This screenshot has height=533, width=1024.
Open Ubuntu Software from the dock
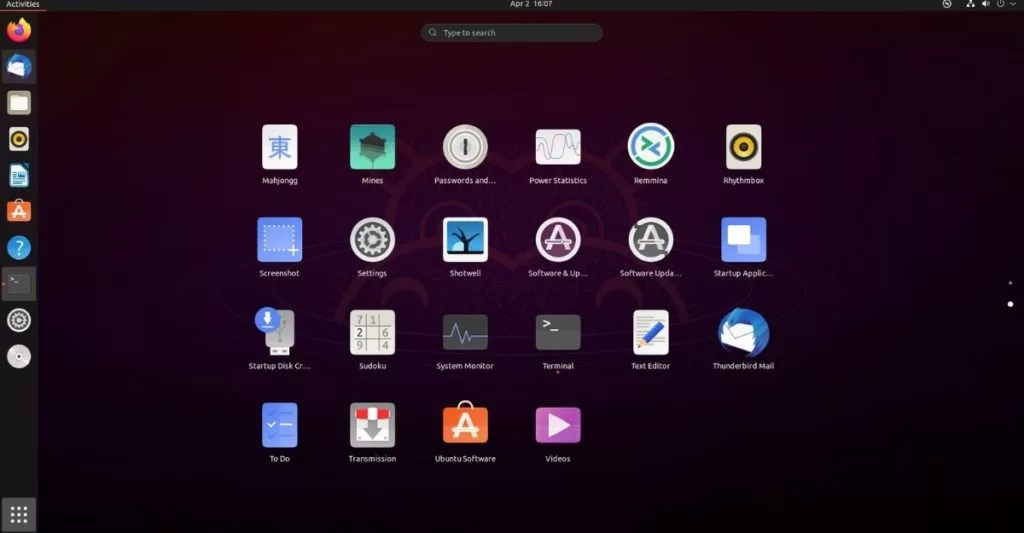coord(19,210)
